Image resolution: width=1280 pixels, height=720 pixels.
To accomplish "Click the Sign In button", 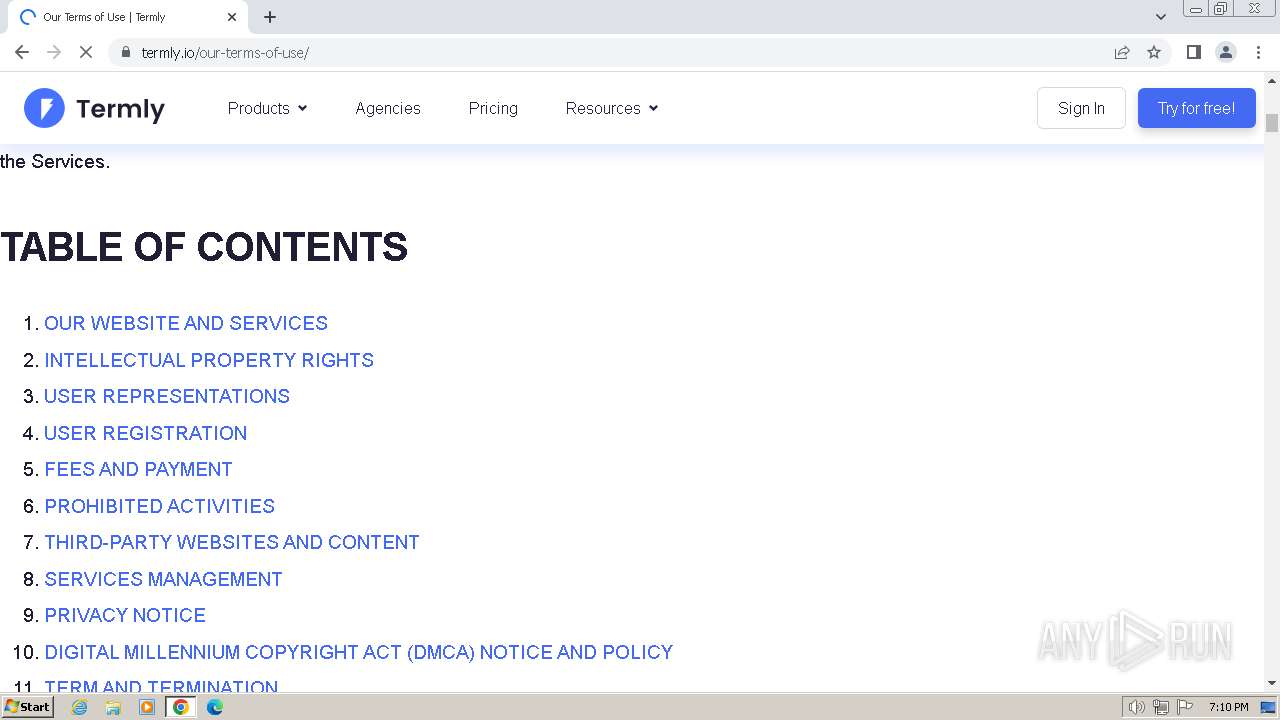I will (1081, 108).
